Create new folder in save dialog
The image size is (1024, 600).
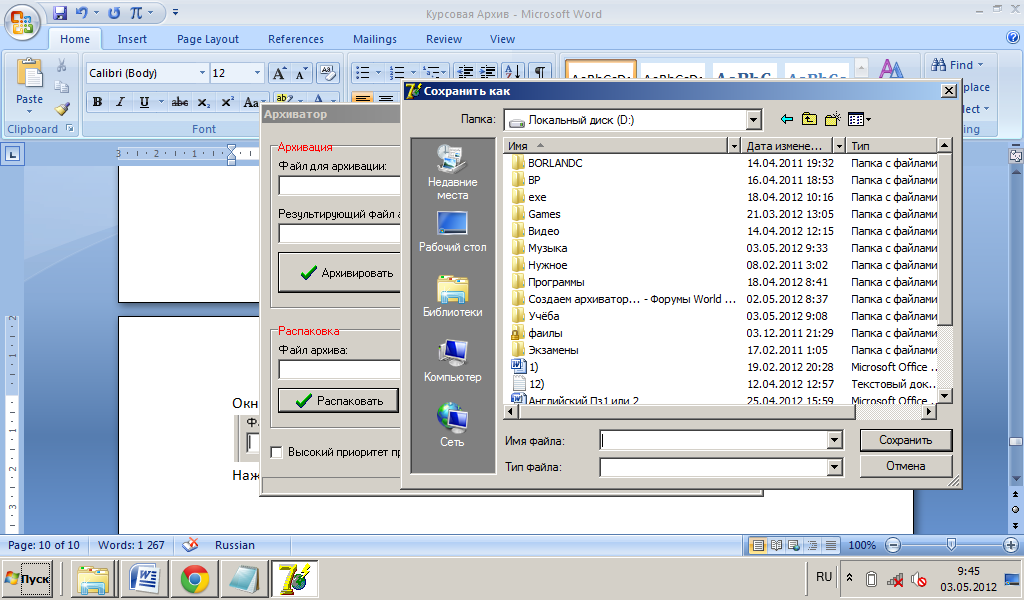(x=832, y=119)
